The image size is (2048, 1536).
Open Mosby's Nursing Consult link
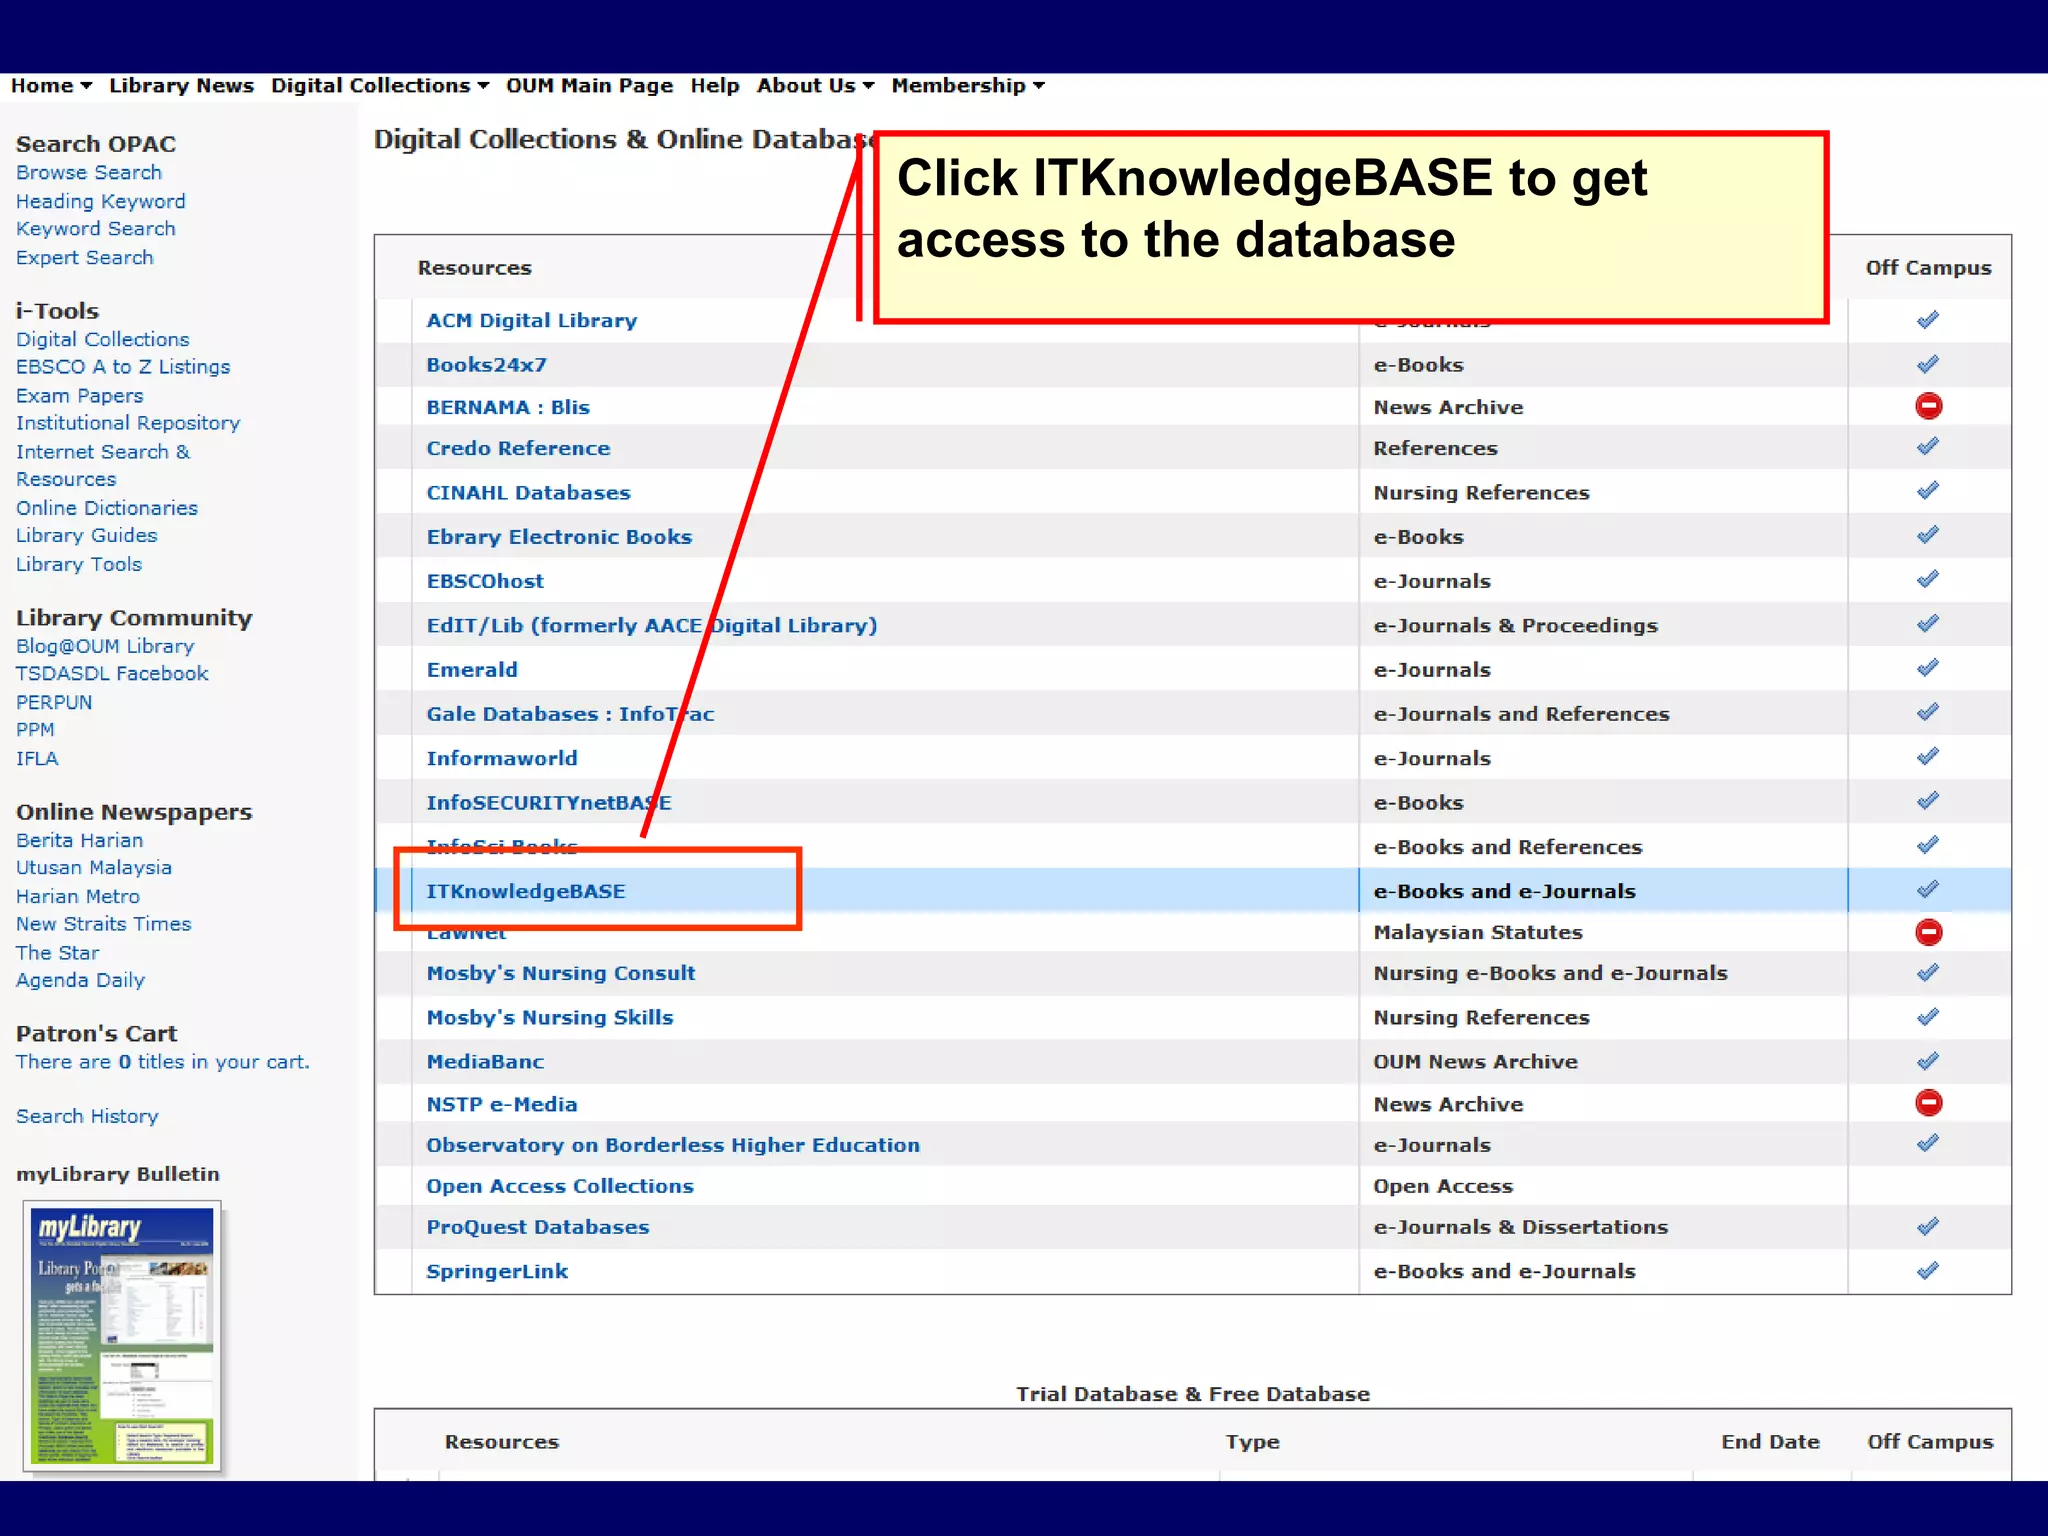[x=561, y=973]
